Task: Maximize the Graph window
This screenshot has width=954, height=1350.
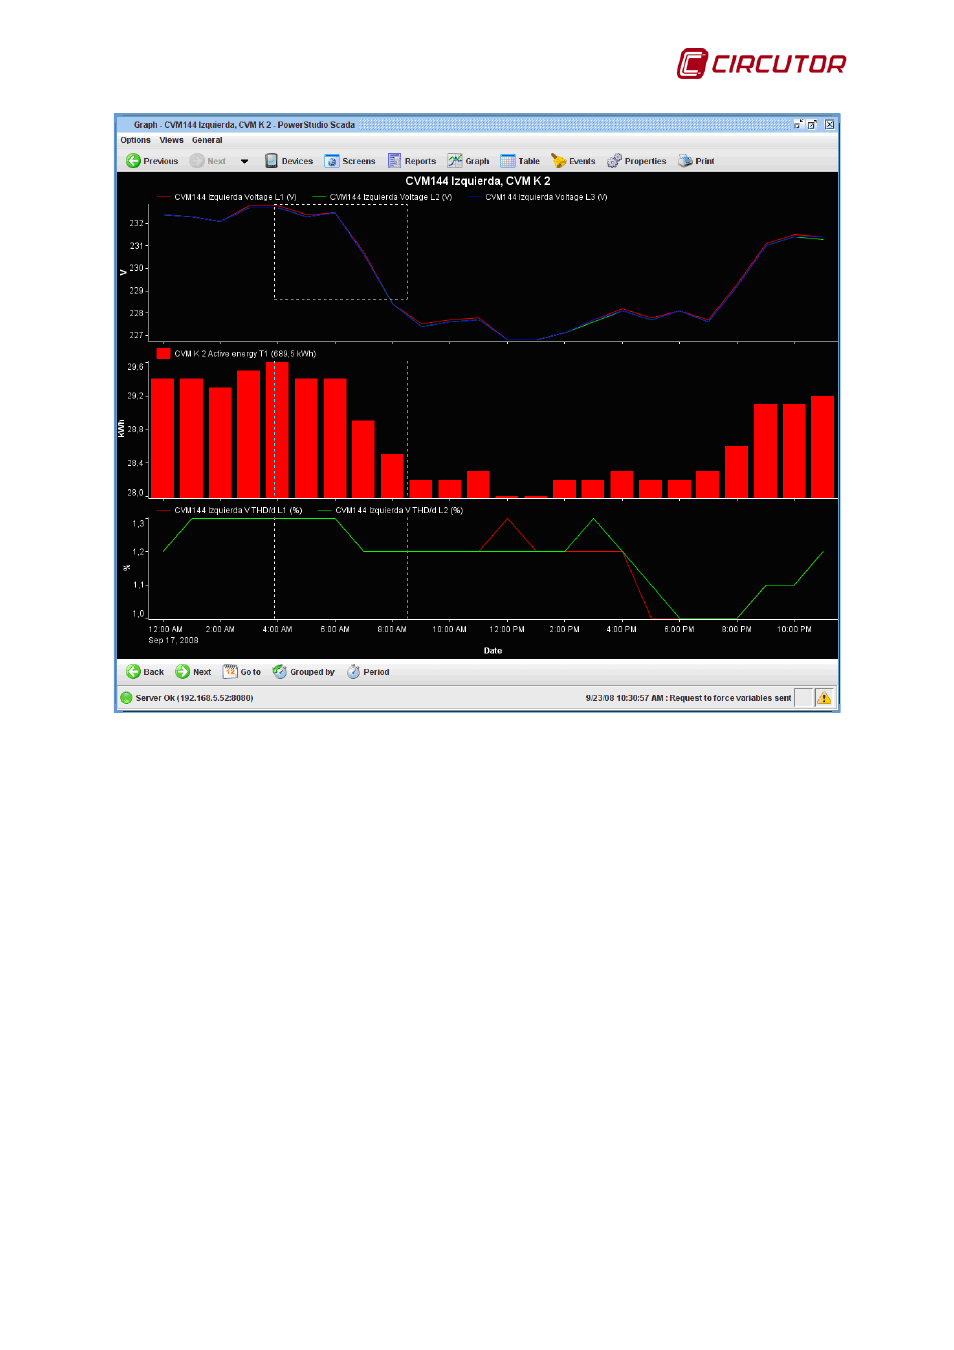Action: [813, 125]
